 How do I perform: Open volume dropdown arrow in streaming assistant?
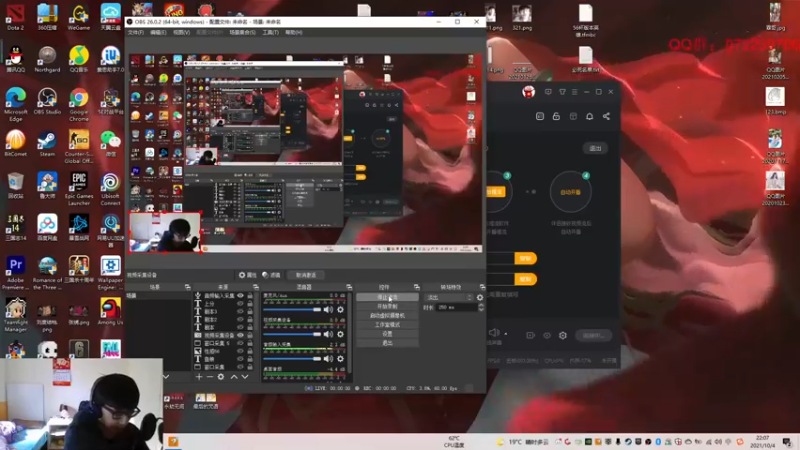pos(506,334)
